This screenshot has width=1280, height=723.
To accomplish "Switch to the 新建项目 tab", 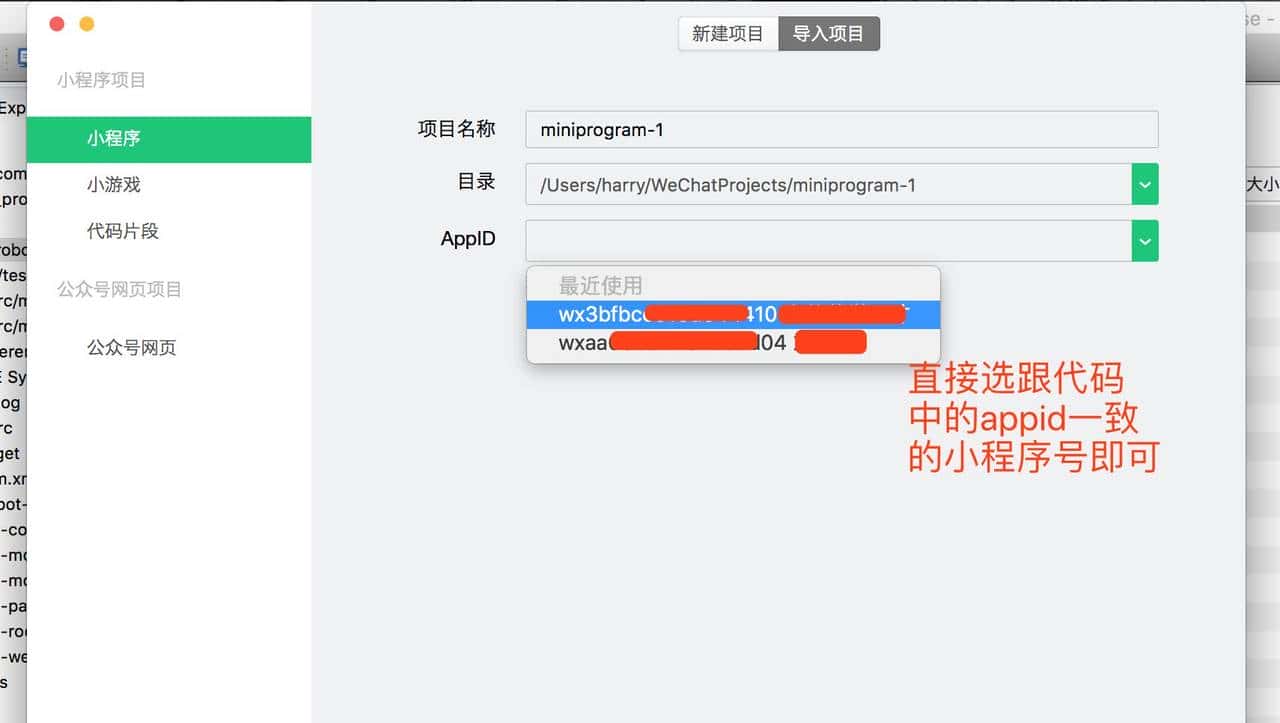I will point(728,33).
